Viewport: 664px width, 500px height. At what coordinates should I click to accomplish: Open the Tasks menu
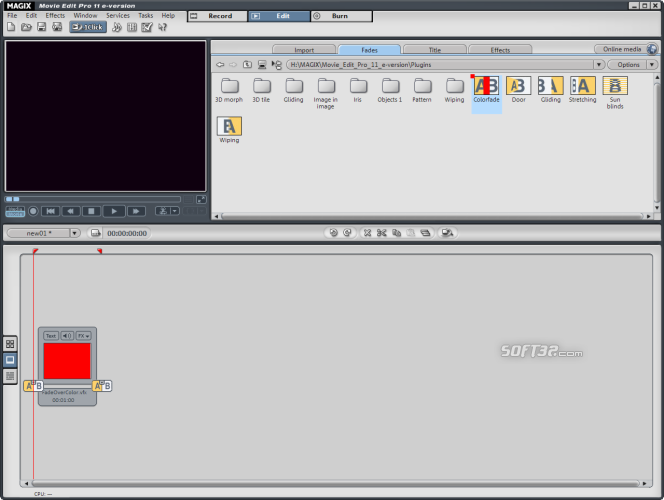point(146,15)
